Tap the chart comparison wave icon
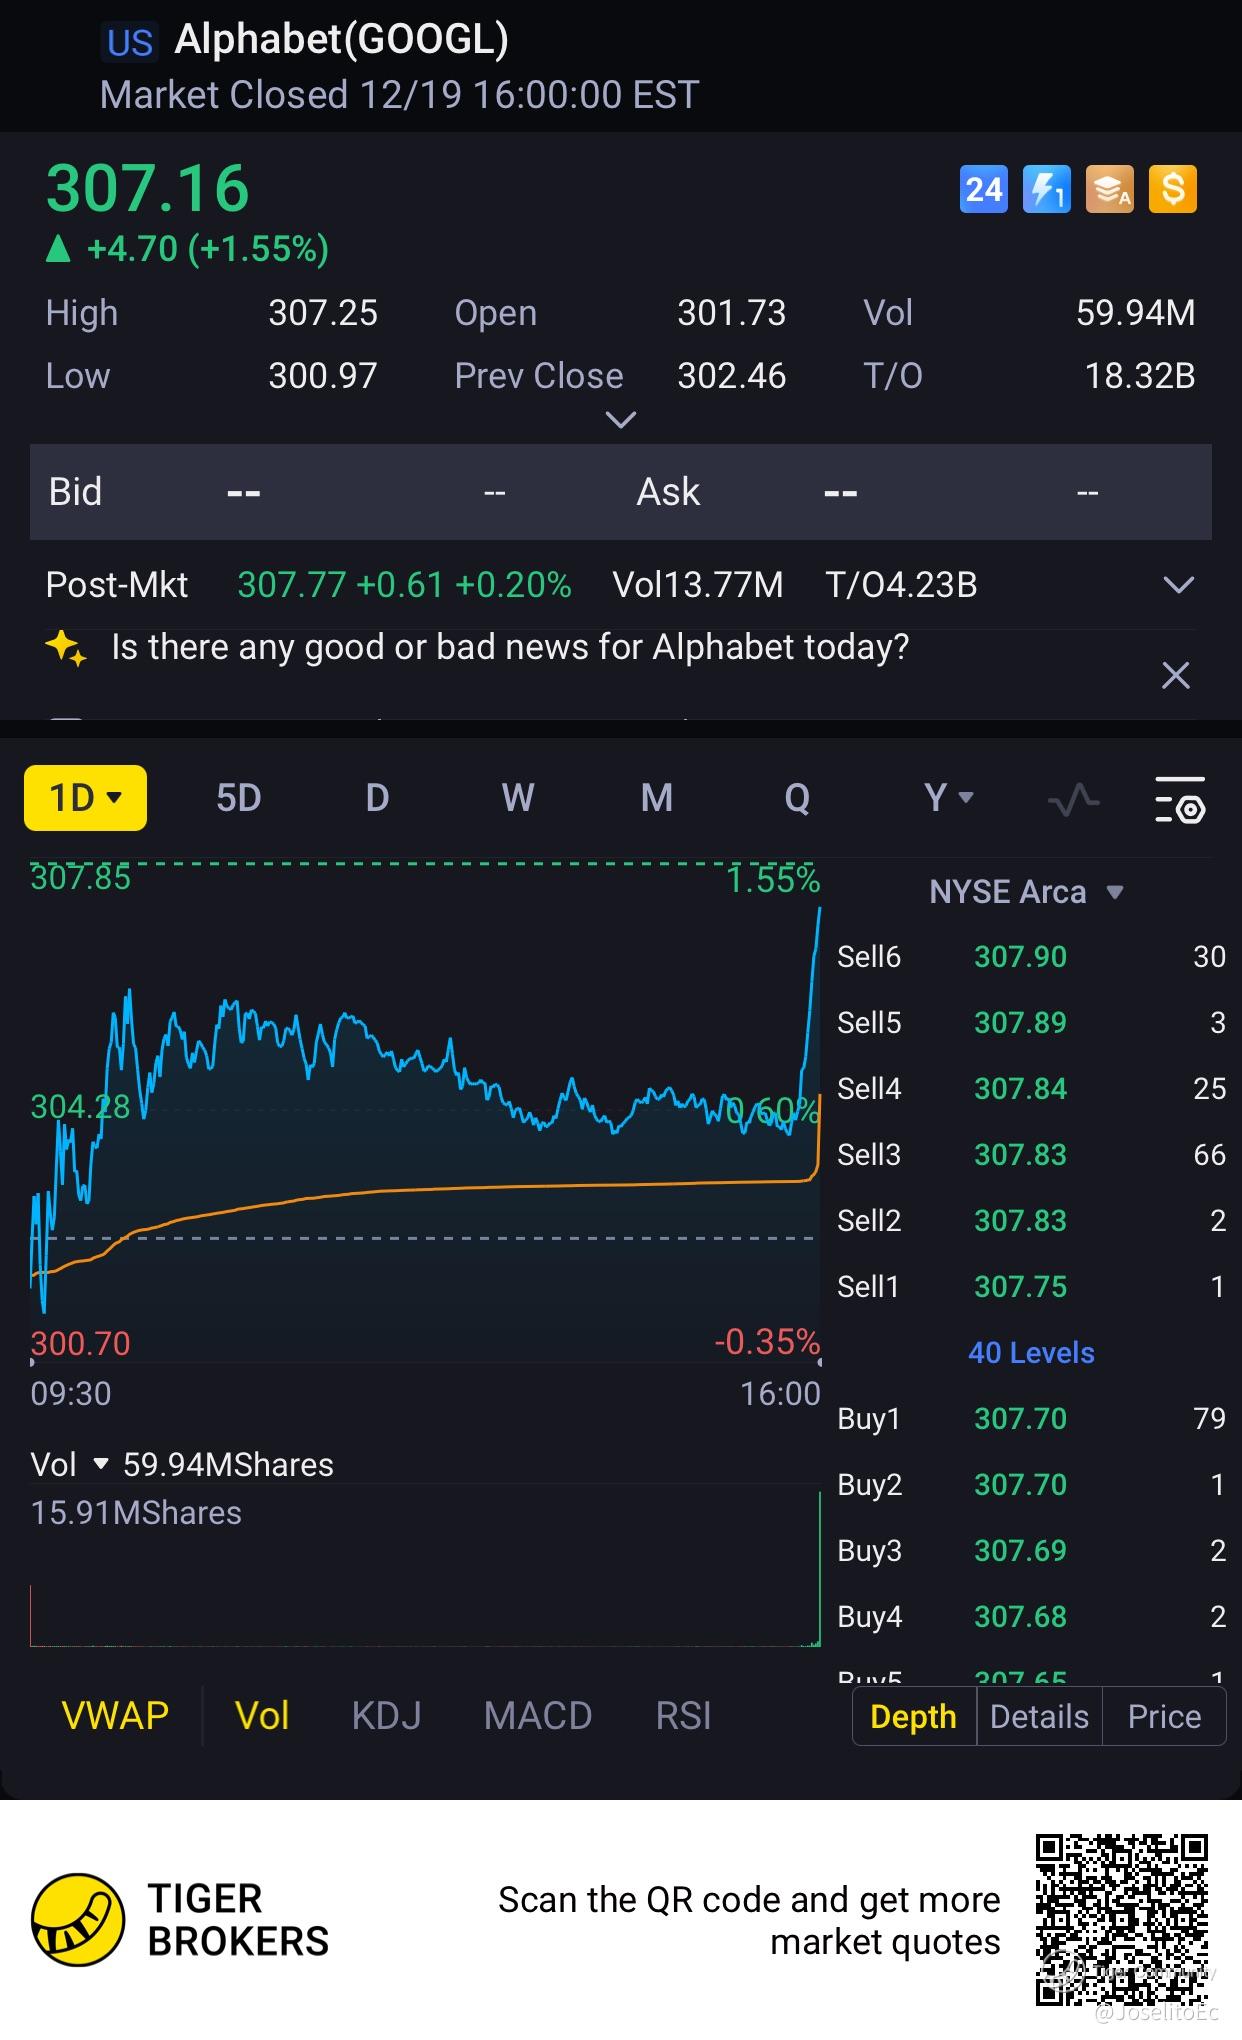 [x=1073, y=799]
